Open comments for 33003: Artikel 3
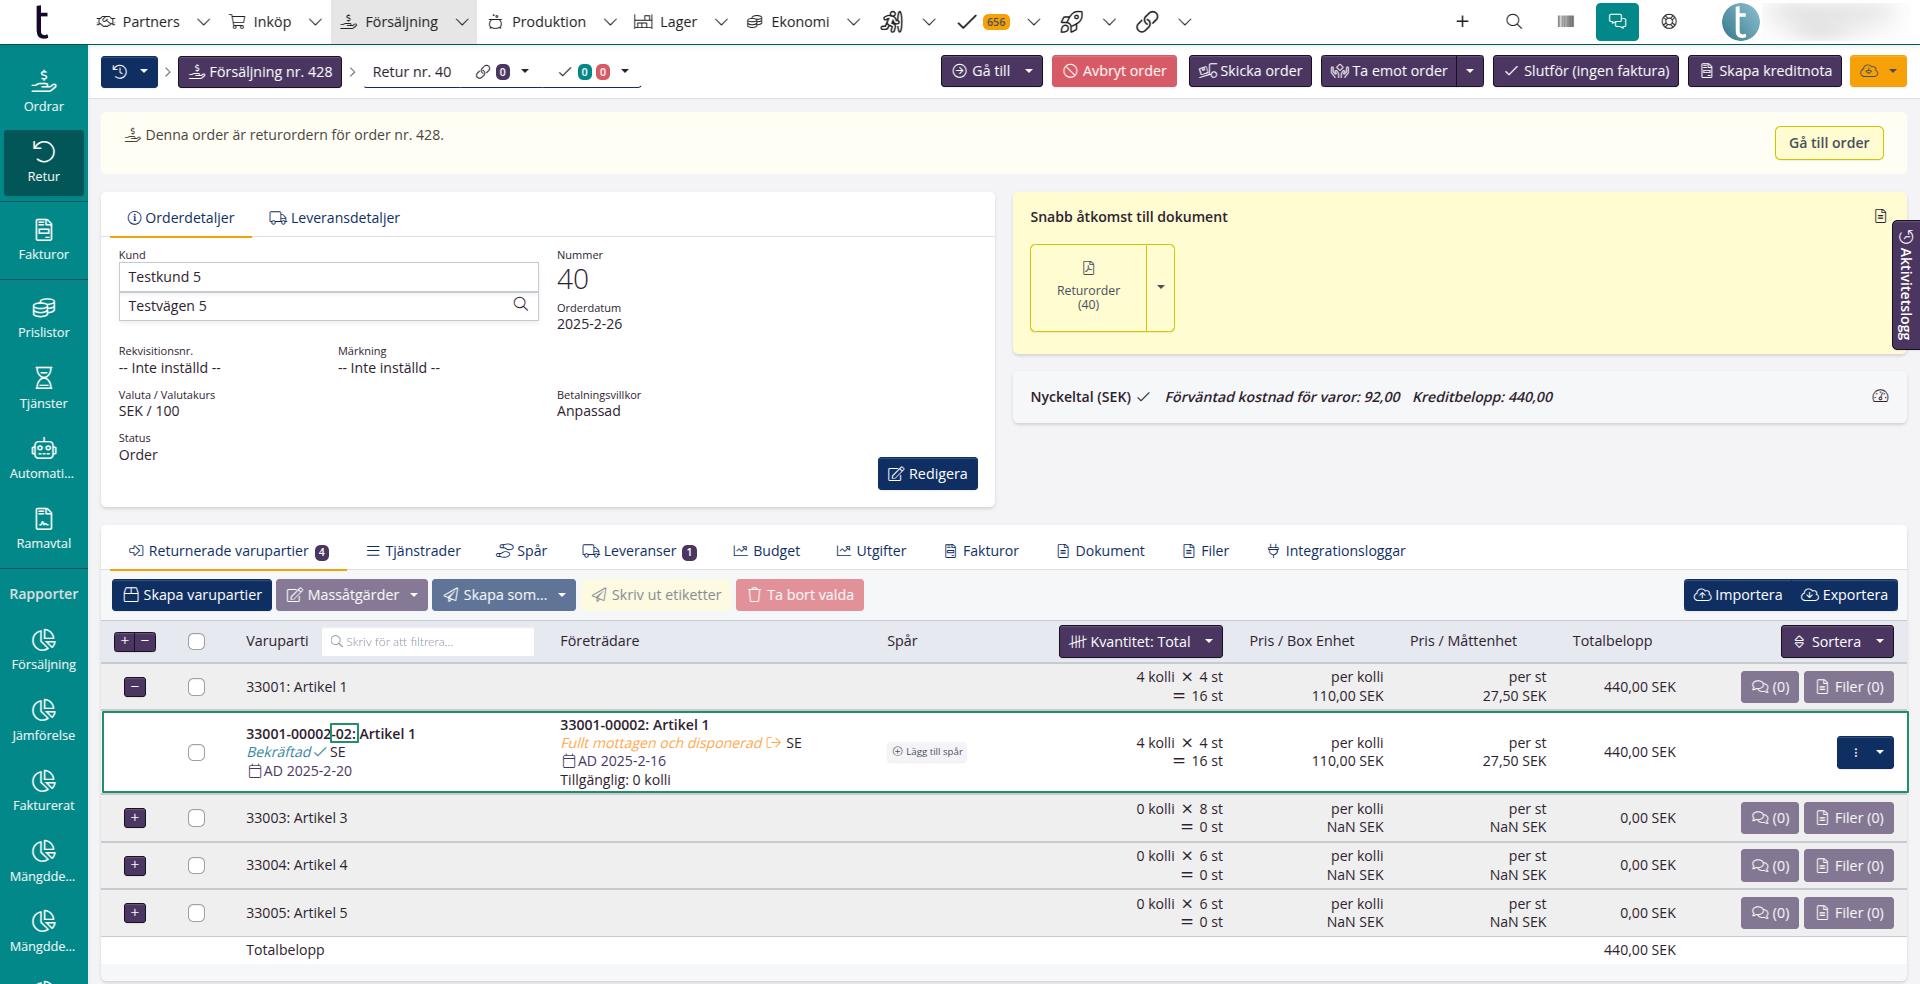 [1770, 818]
